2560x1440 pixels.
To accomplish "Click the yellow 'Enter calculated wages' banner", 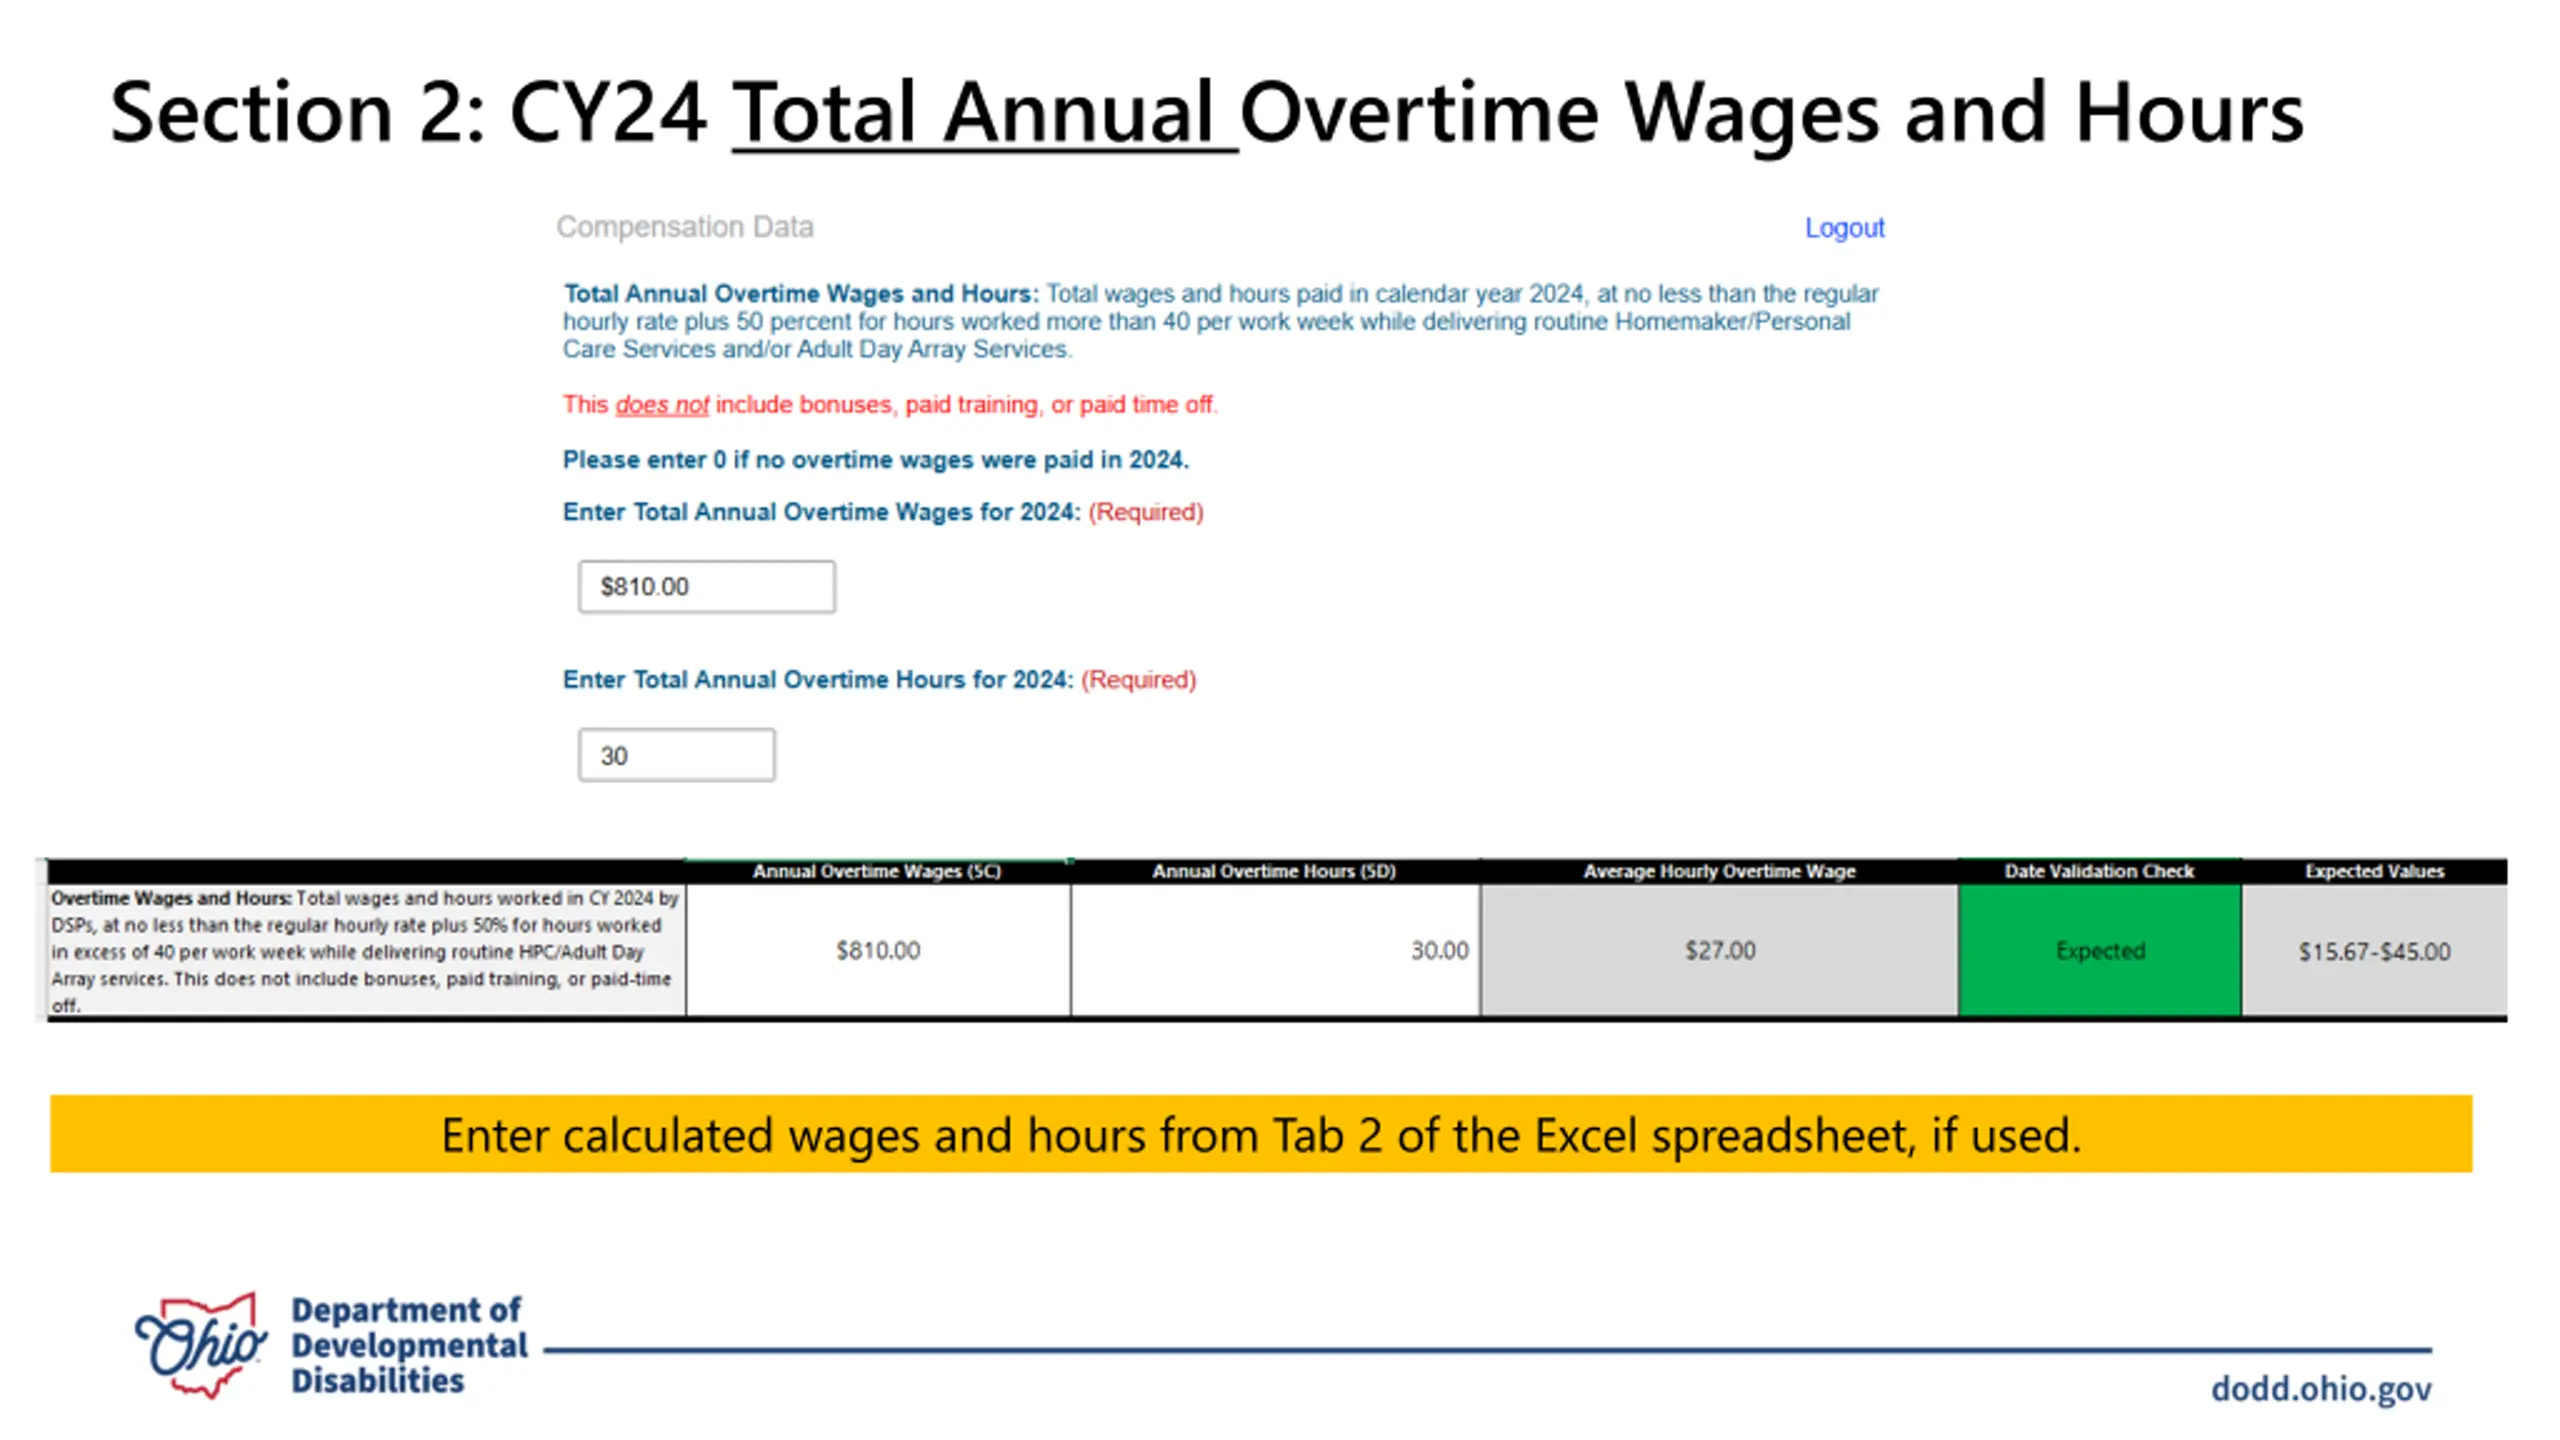I will pos(1261,1134).
